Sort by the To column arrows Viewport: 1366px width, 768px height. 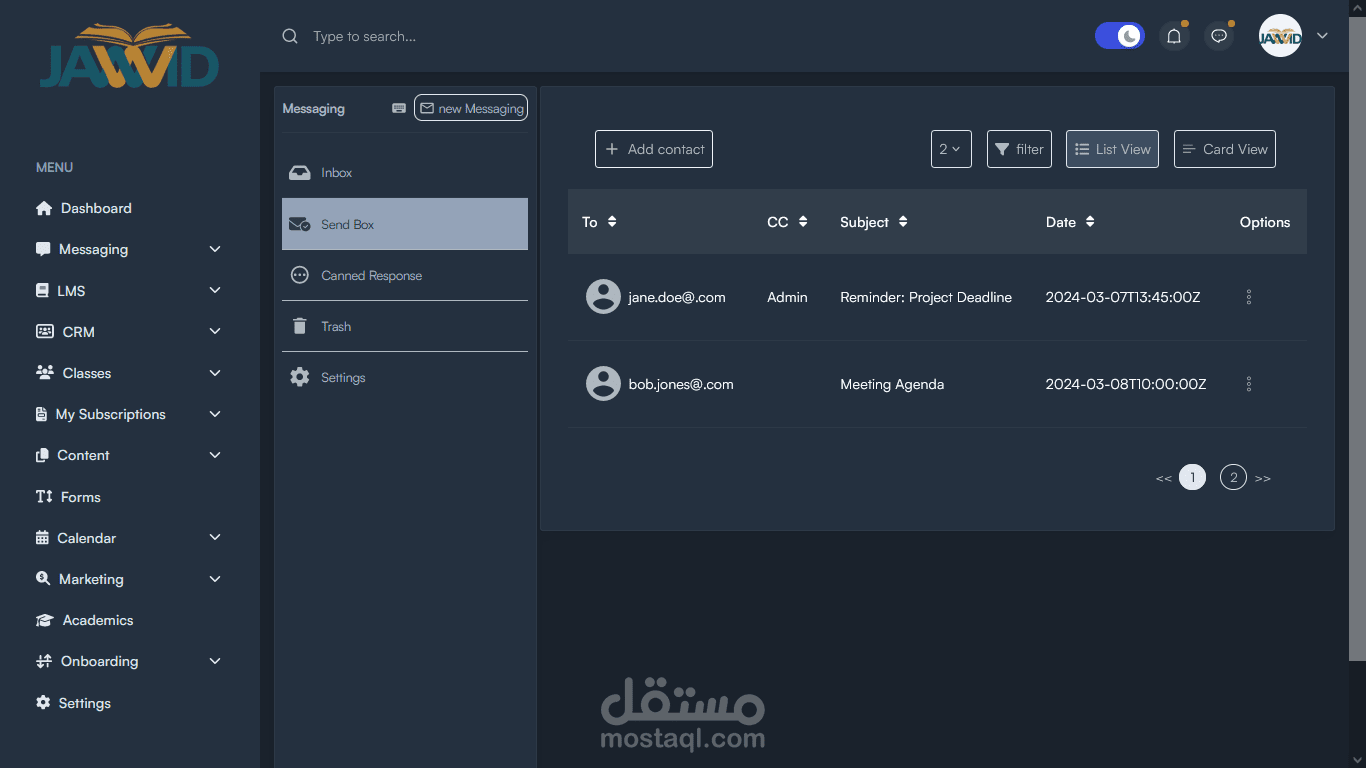(612, 222)
